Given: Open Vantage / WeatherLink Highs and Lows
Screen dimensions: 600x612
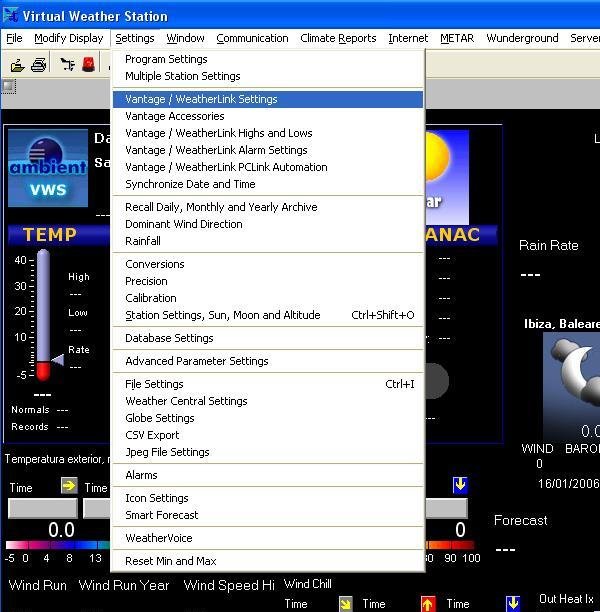Looking at the screenshot, I should tap(268, 133).
